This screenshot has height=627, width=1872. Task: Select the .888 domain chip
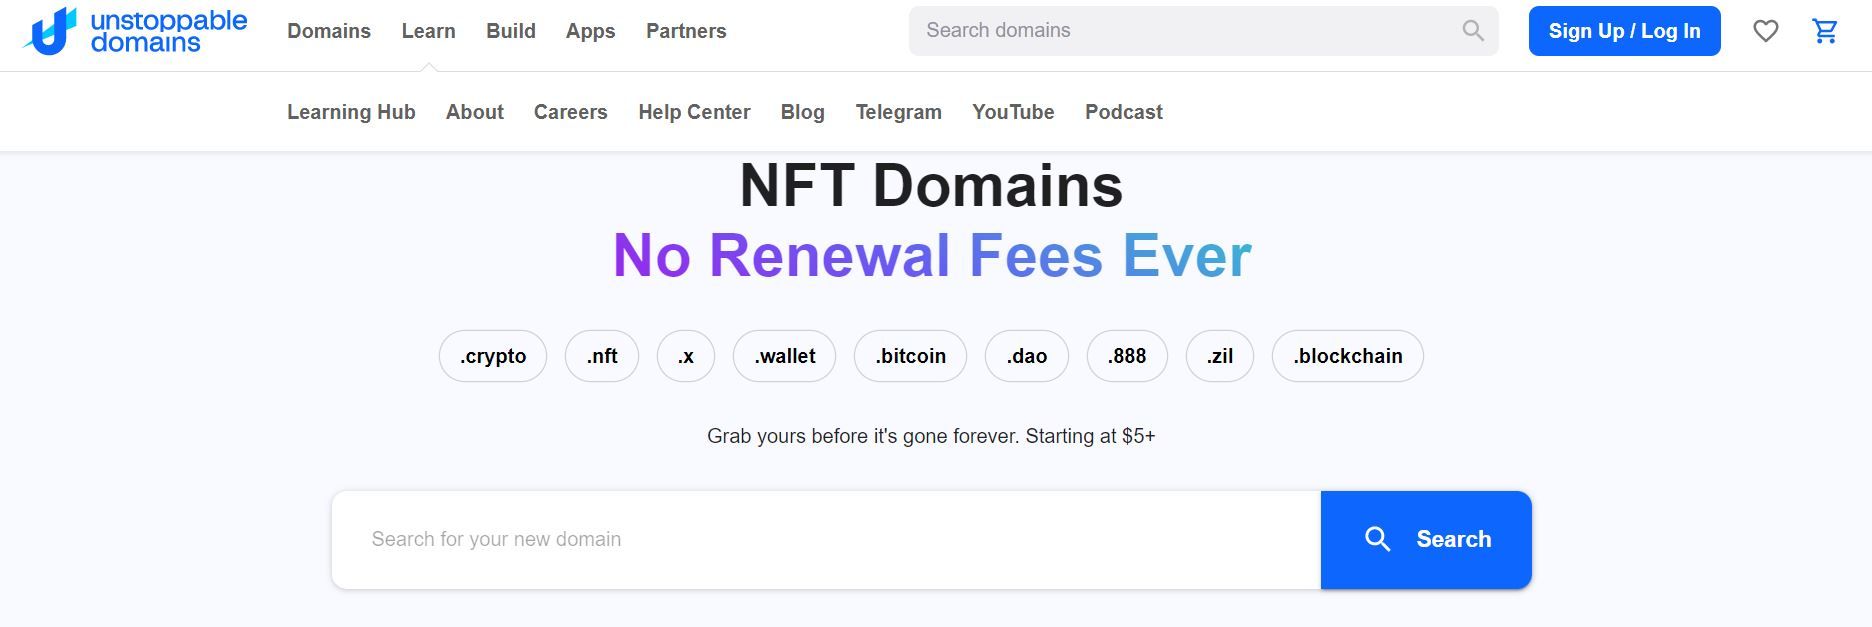tap(1127, 356)
